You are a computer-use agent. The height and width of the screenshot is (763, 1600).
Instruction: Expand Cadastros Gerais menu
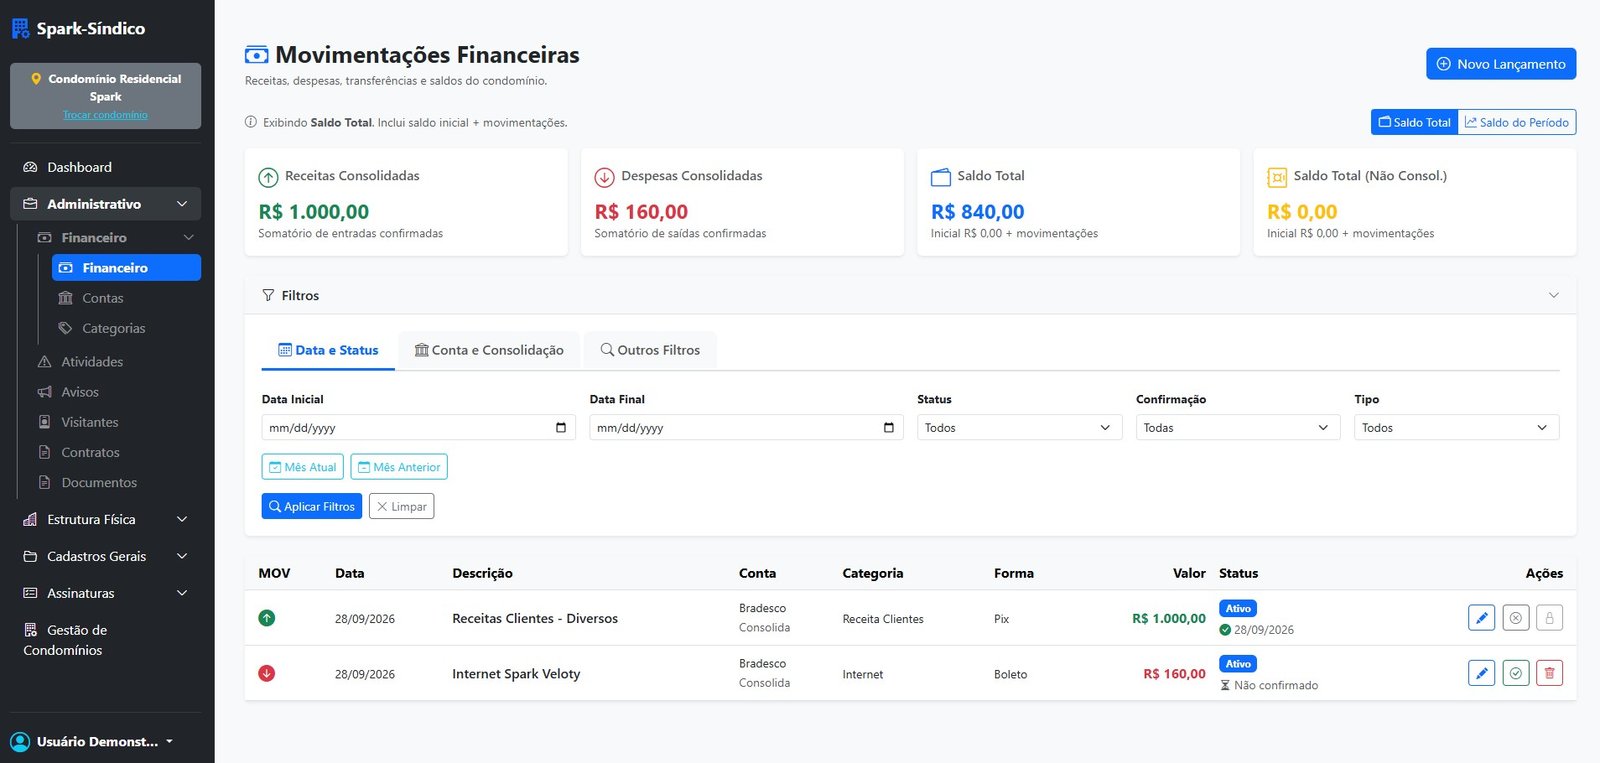pos(106,556)
